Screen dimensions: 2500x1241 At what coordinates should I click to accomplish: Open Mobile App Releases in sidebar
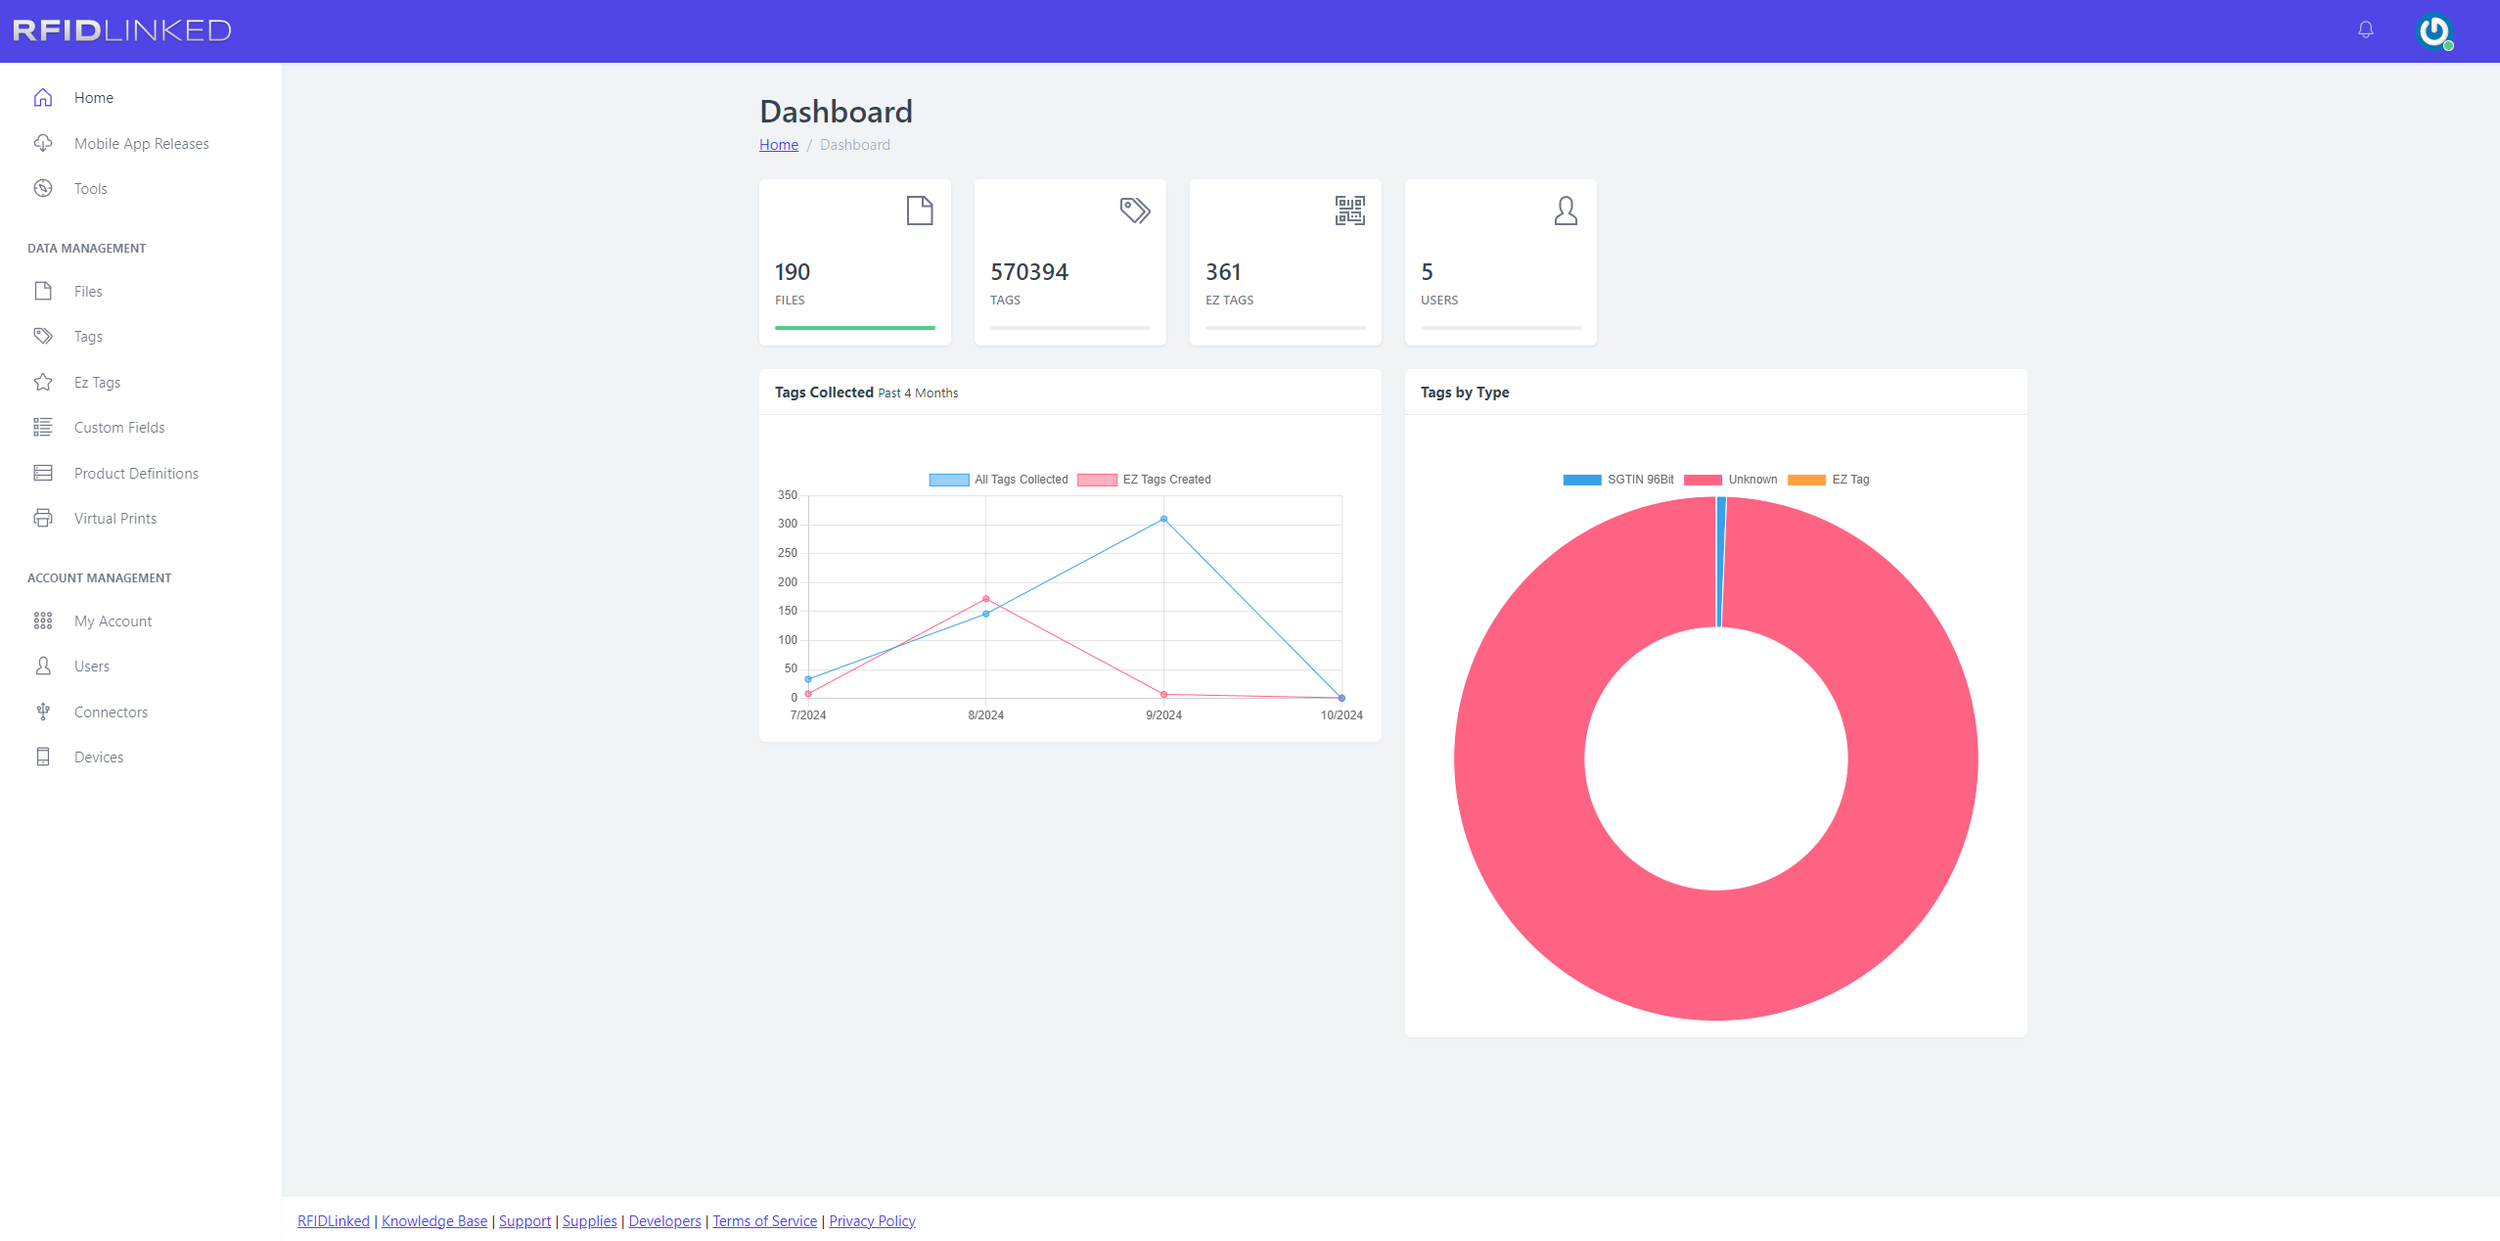(141, 144)
